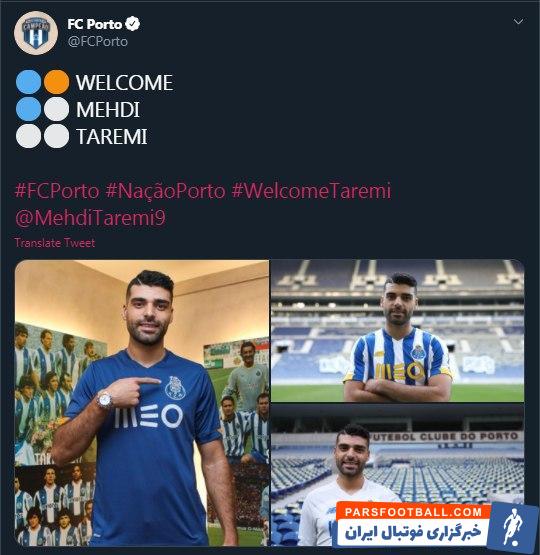Open the #NaçãoPorto hashtag
Image resolution: width=540 pixels, height=555 pixels.
pyautogui.click(x=165, y=191)
